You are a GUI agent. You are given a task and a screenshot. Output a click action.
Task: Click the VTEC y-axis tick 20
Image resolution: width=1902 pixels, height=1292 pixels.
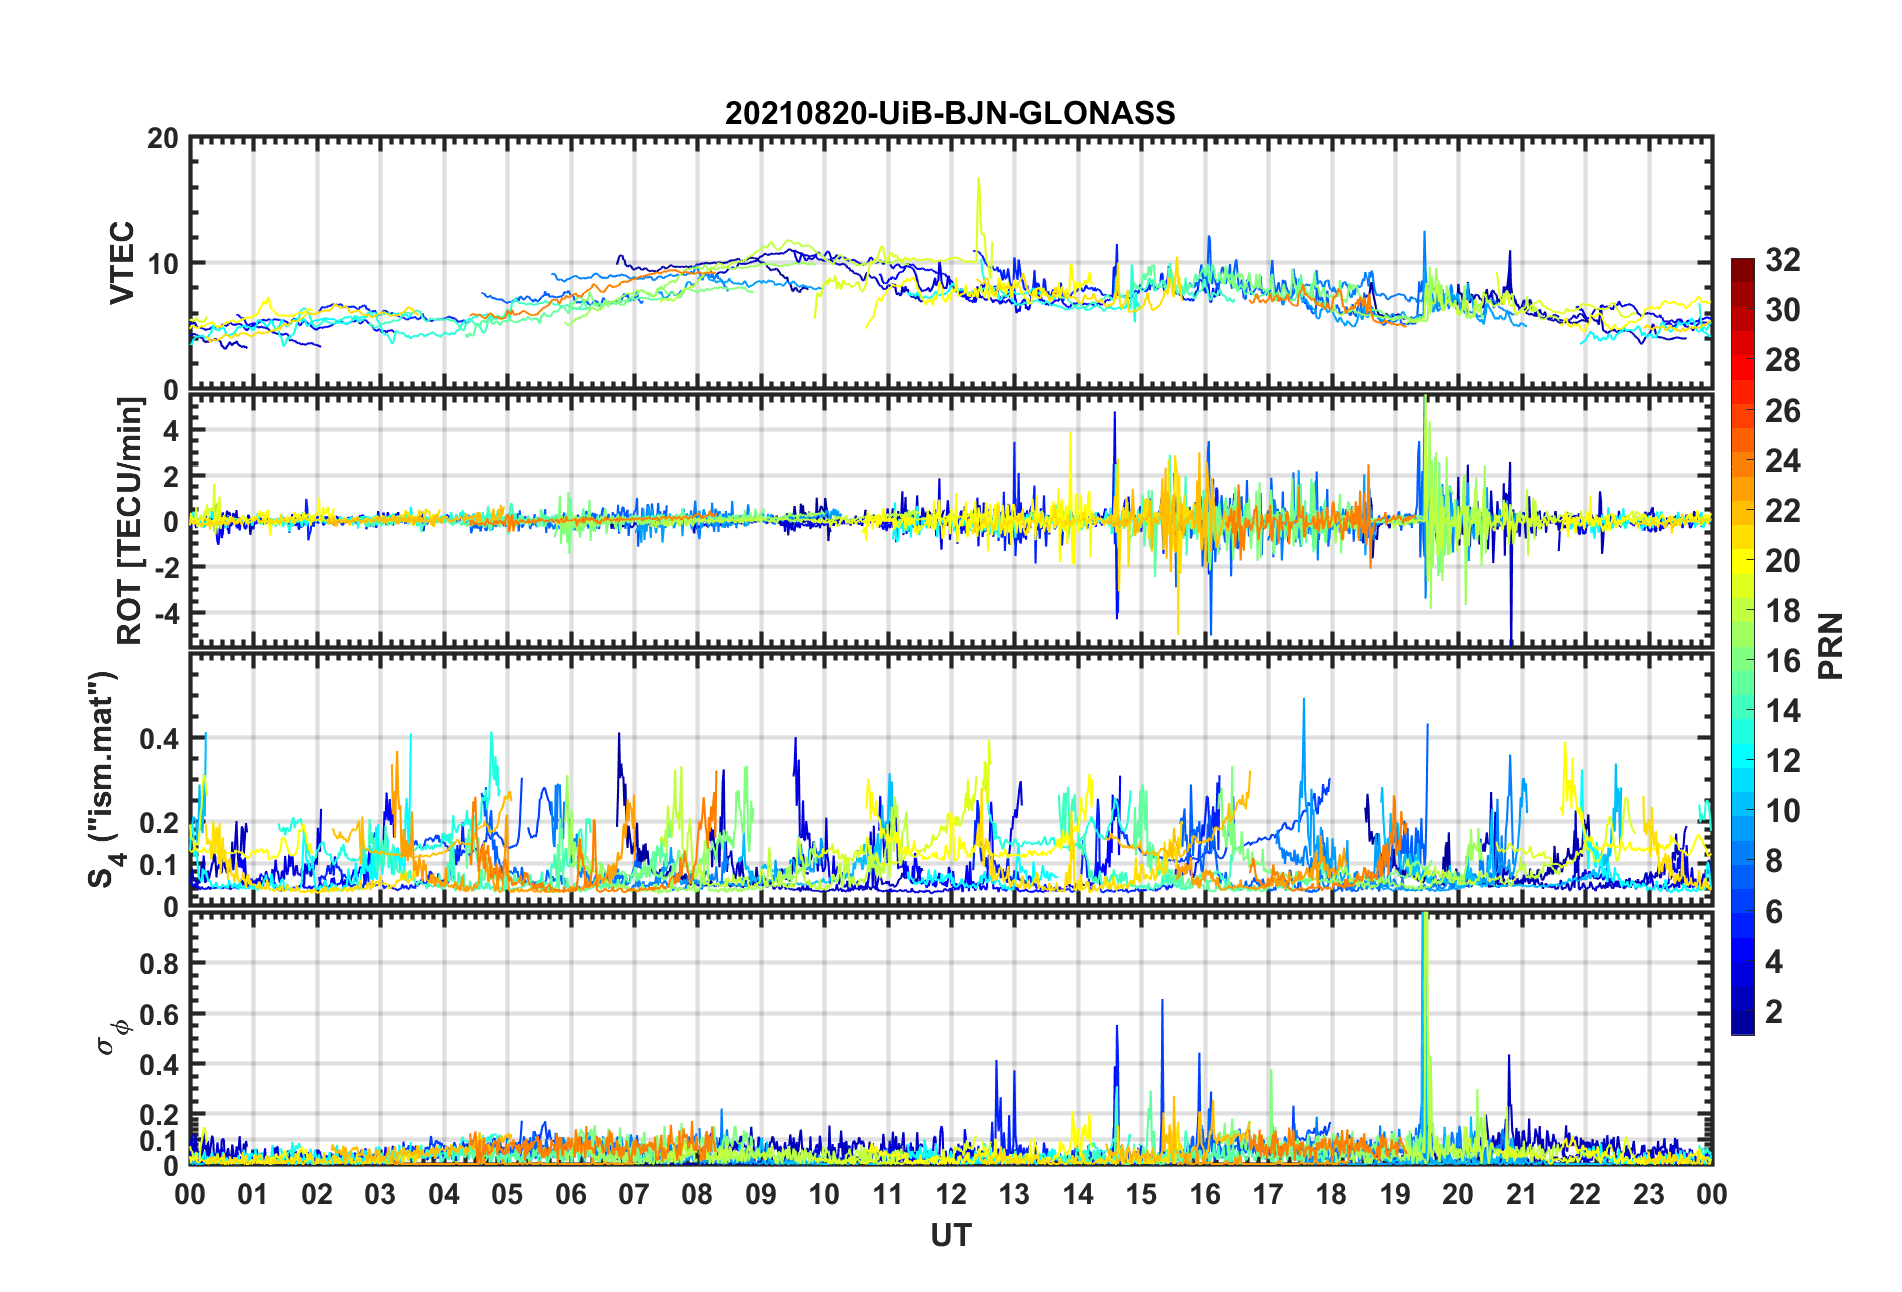pyautogui.click(x=162, y=138)
